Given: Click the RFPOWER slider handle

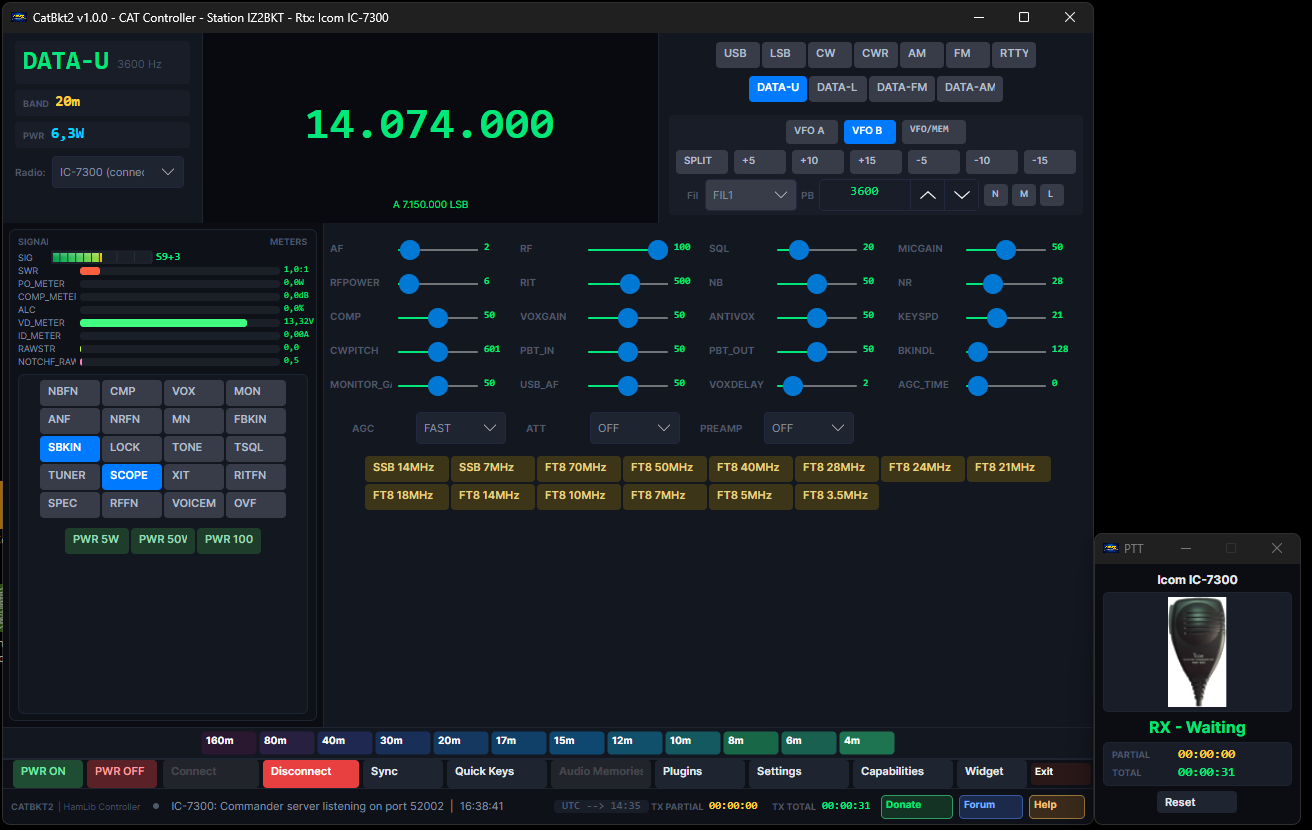Looking at the screenshot, I should [x=409, y=283].
